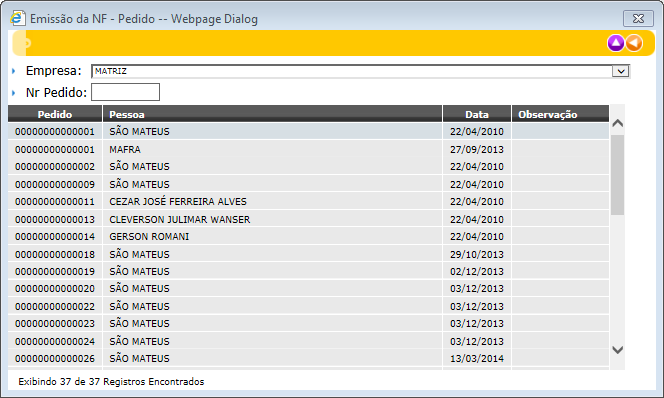Click the Empresa label
Viewport: 664px width, 398px height.
pyautogui.click(x=53, y=71)
